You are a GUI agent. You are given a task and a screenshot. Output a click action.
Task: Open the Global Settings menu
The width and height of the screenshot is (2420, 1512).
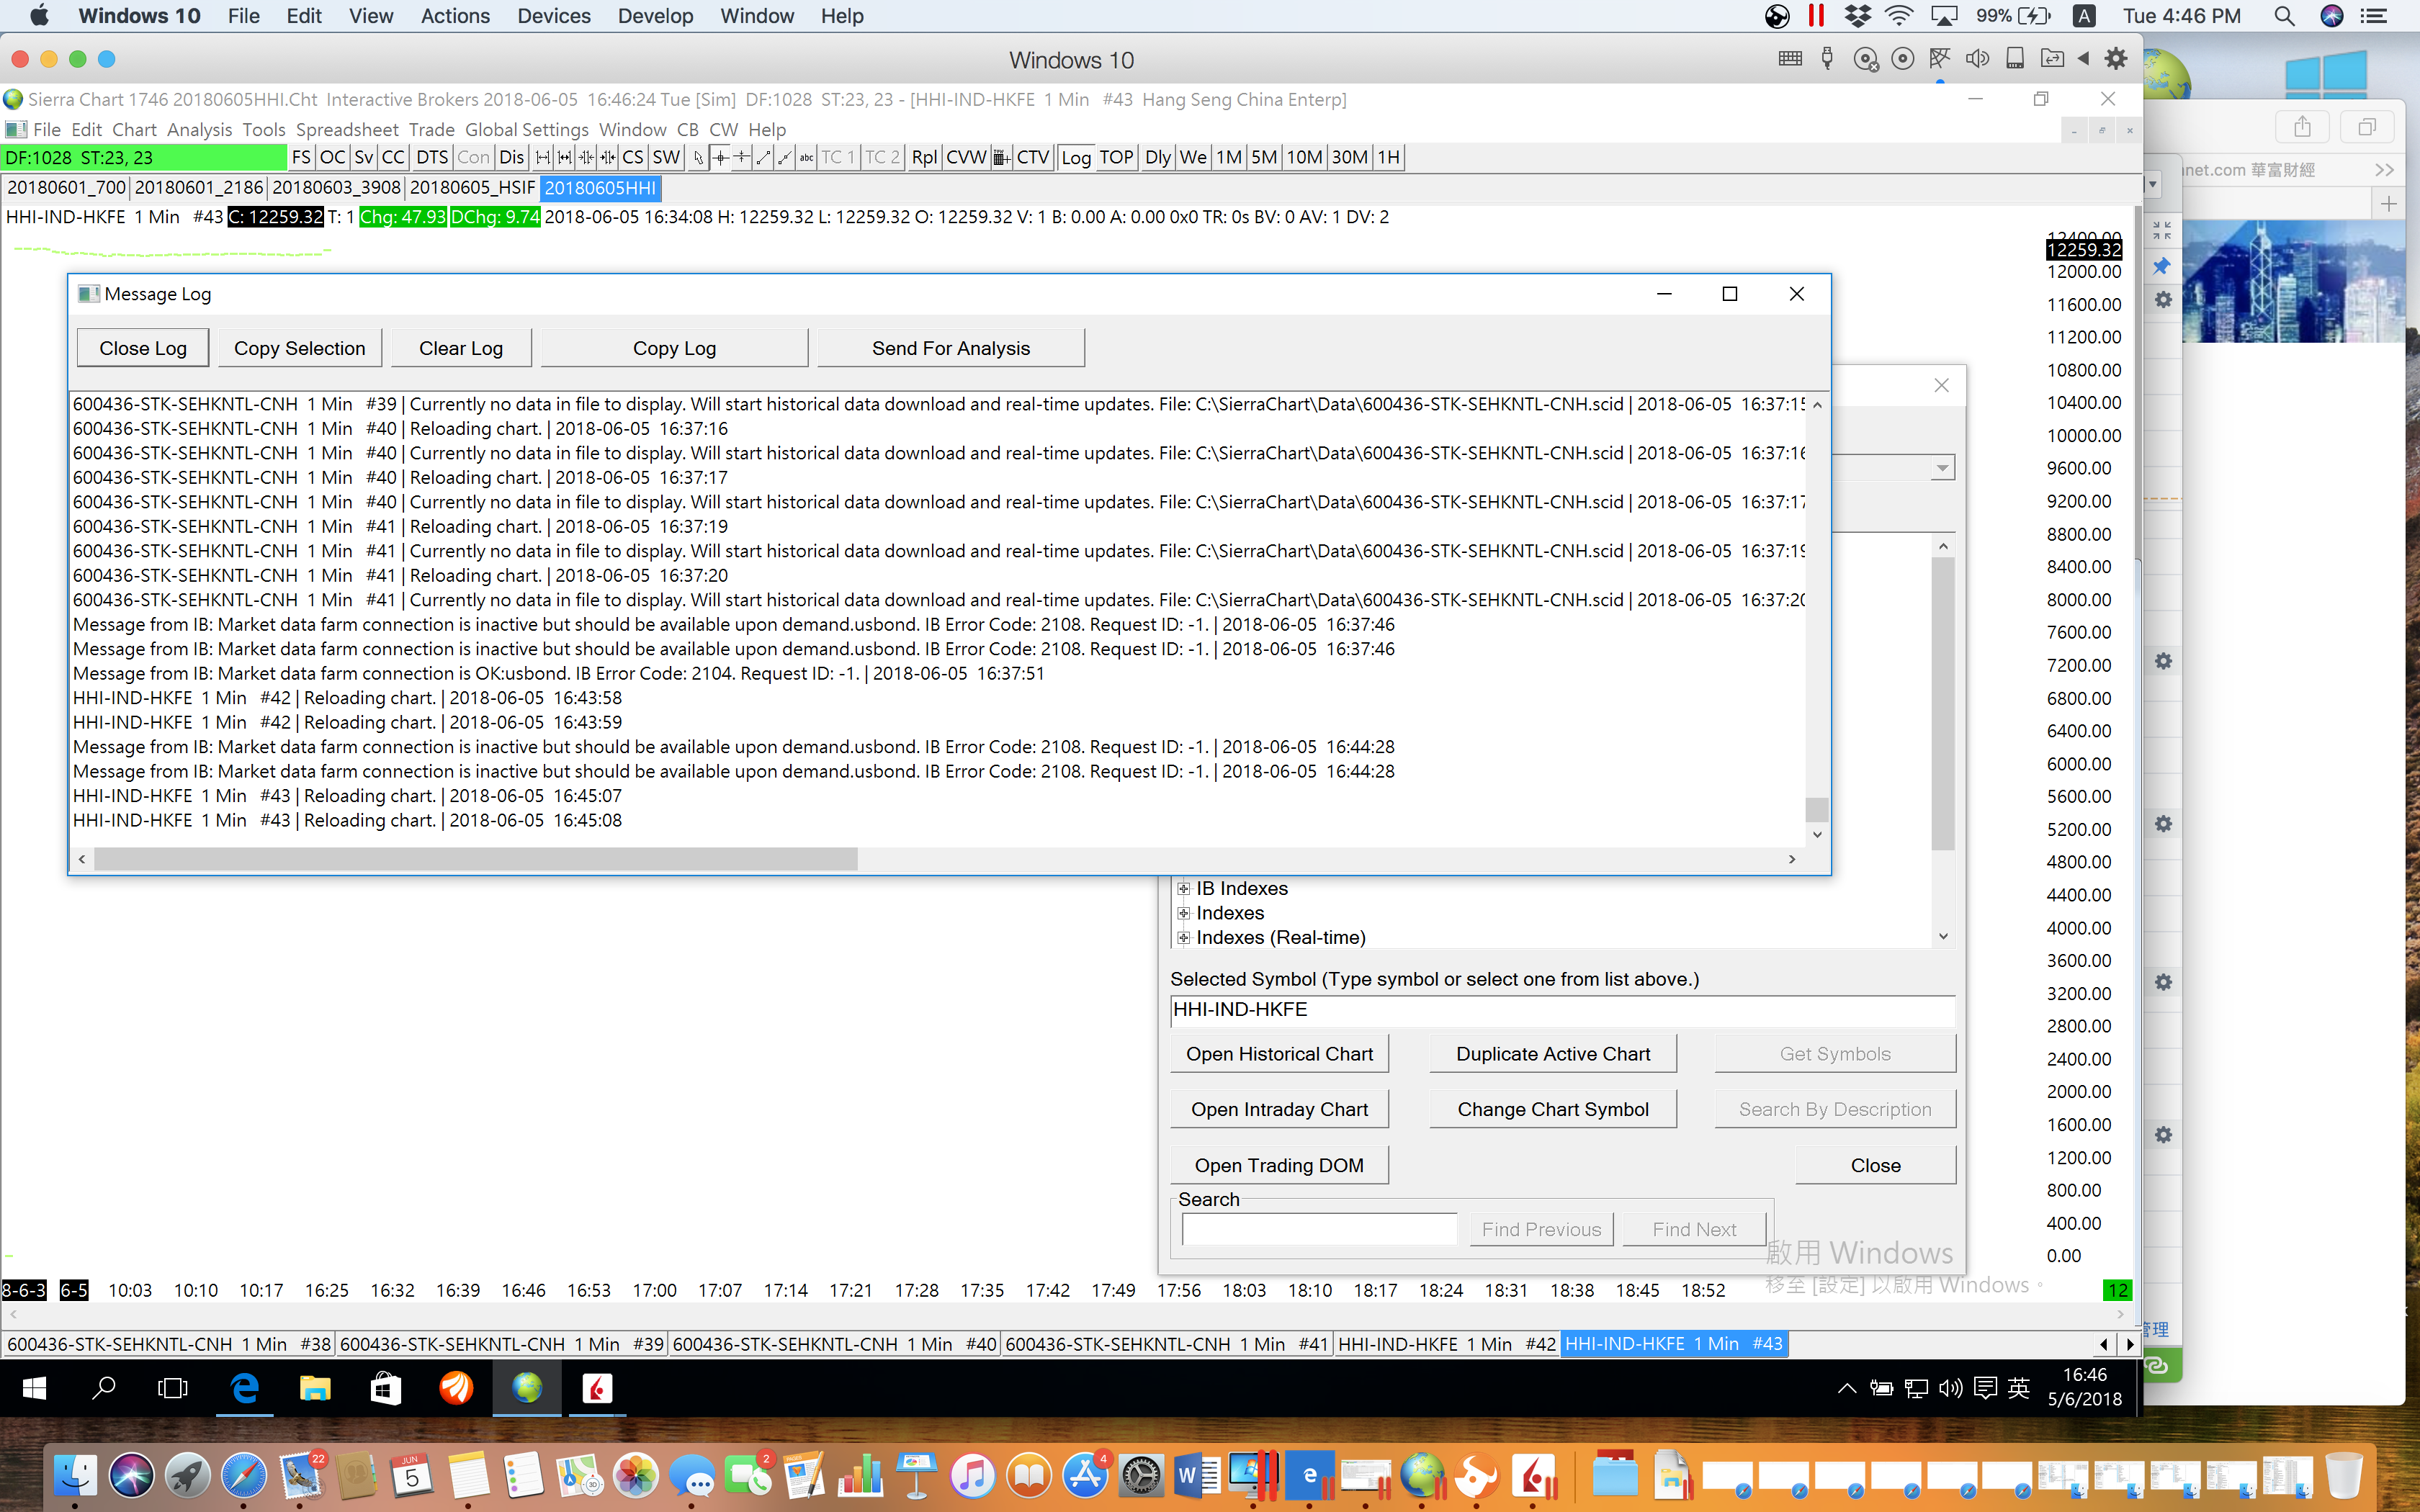tap(526, 129)
